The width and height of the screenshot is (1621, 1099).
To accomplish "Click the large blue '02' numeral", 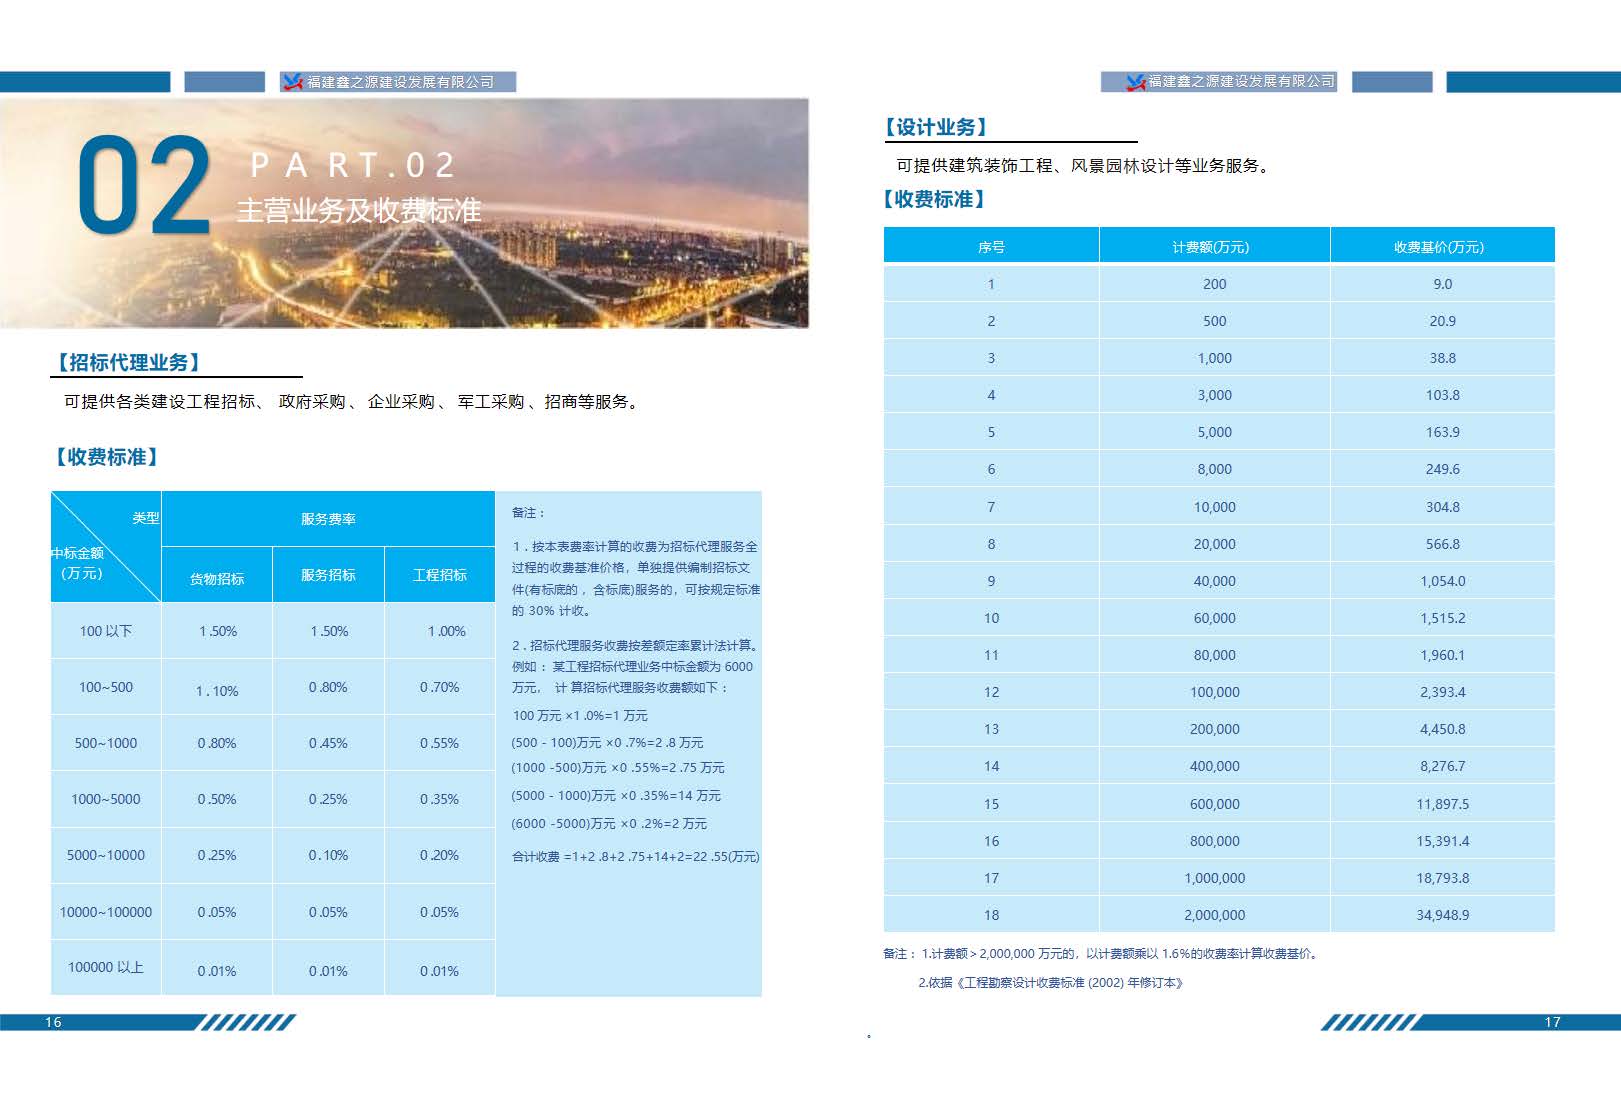I will [144, 186].
